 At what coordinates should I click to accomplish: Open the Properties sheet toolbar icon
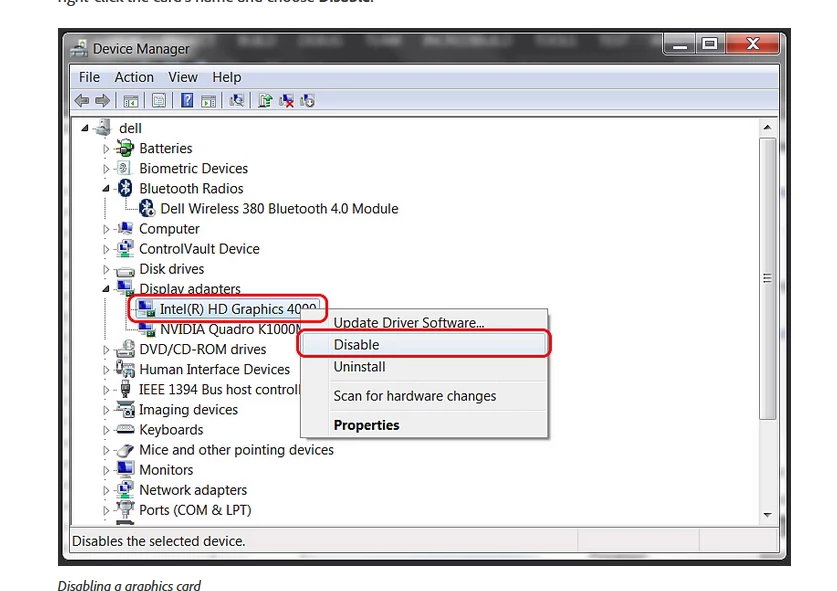click(x=159, y=100)
